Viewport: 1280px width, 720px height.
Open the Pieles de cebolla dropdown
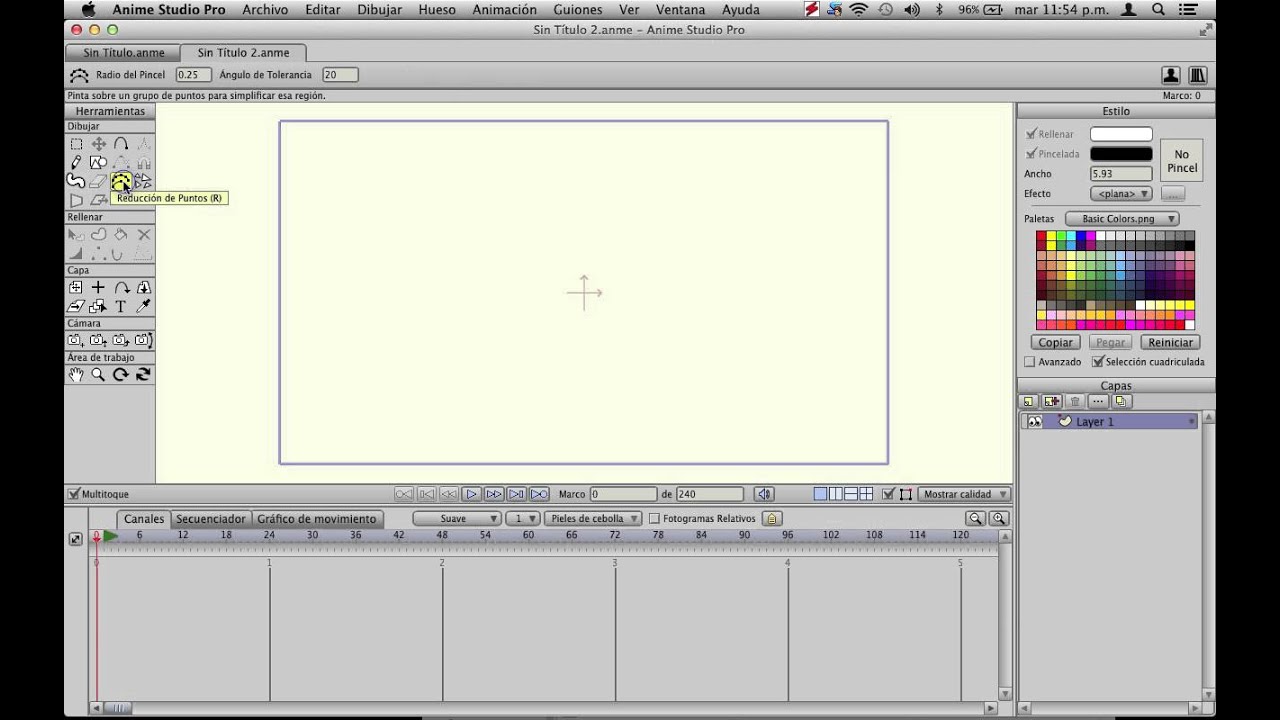[594, 519]
